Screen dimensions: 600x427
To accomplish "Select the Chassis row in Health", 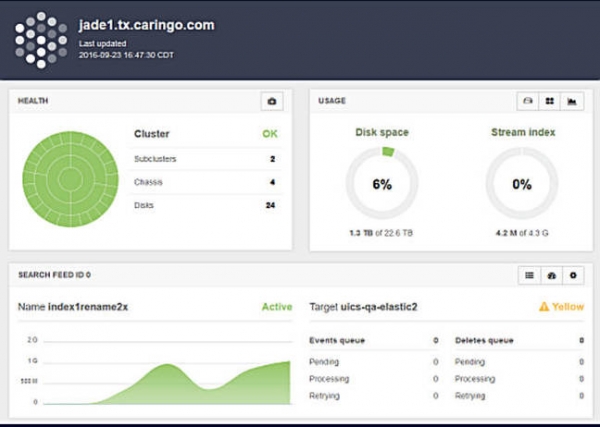I will click(x=205, y=182).
